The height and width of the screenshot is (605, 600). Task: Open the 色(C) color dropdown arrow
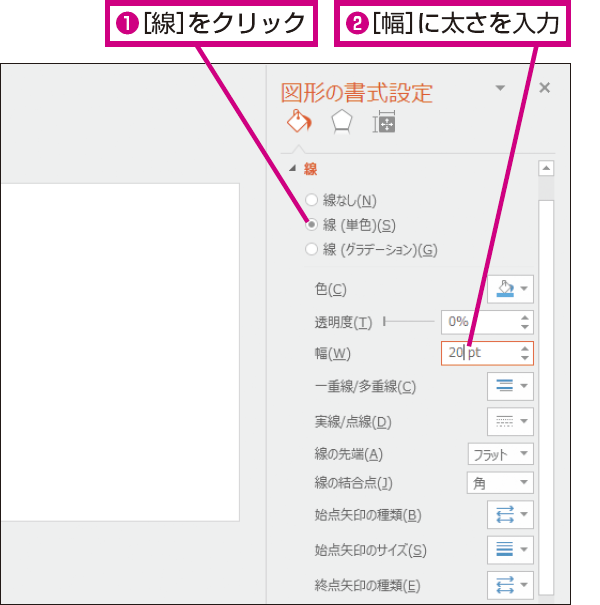pos(524,289)
